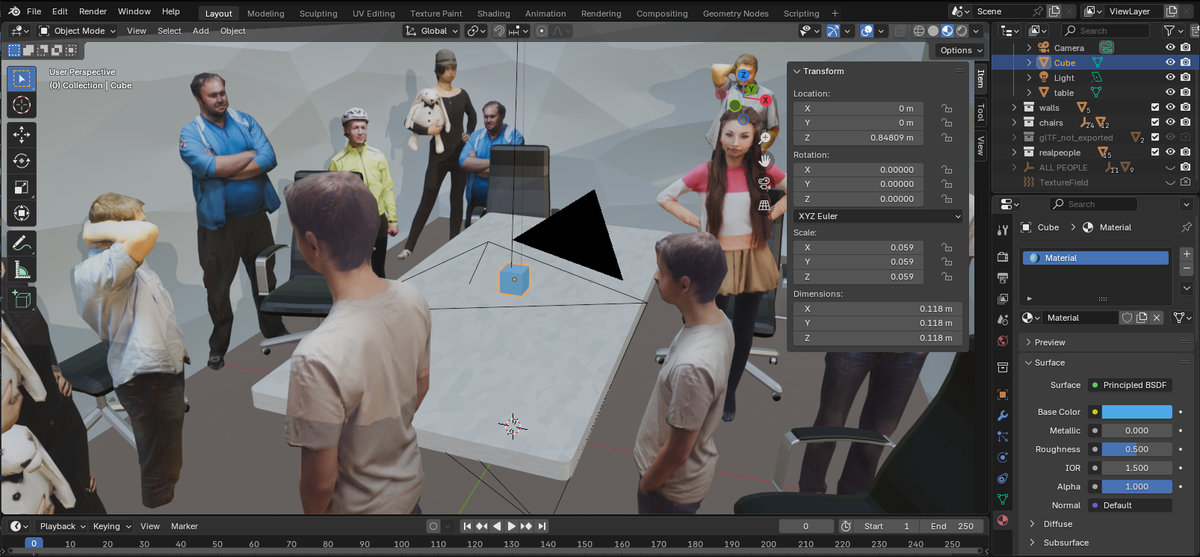Select the Rotate tool
Screen dimensions: 1200x557
point(22,160)
